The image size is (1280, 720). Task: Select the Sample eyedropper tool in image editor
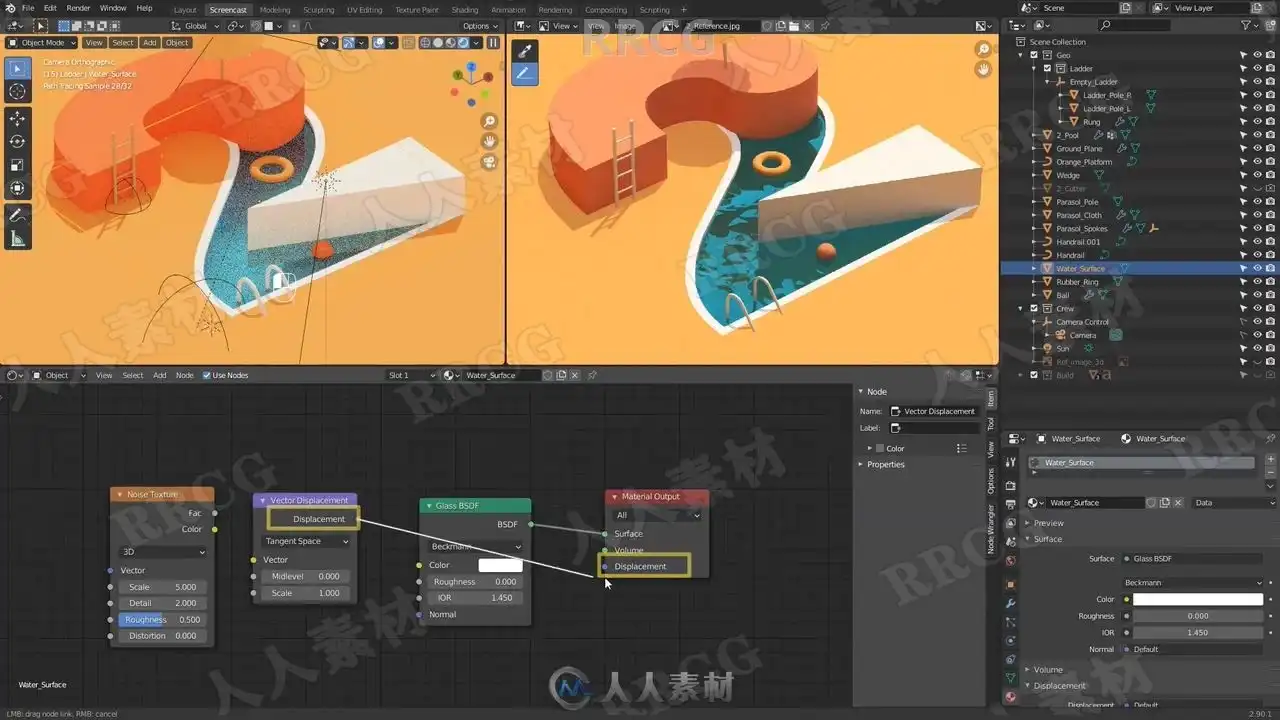[524, 51]
